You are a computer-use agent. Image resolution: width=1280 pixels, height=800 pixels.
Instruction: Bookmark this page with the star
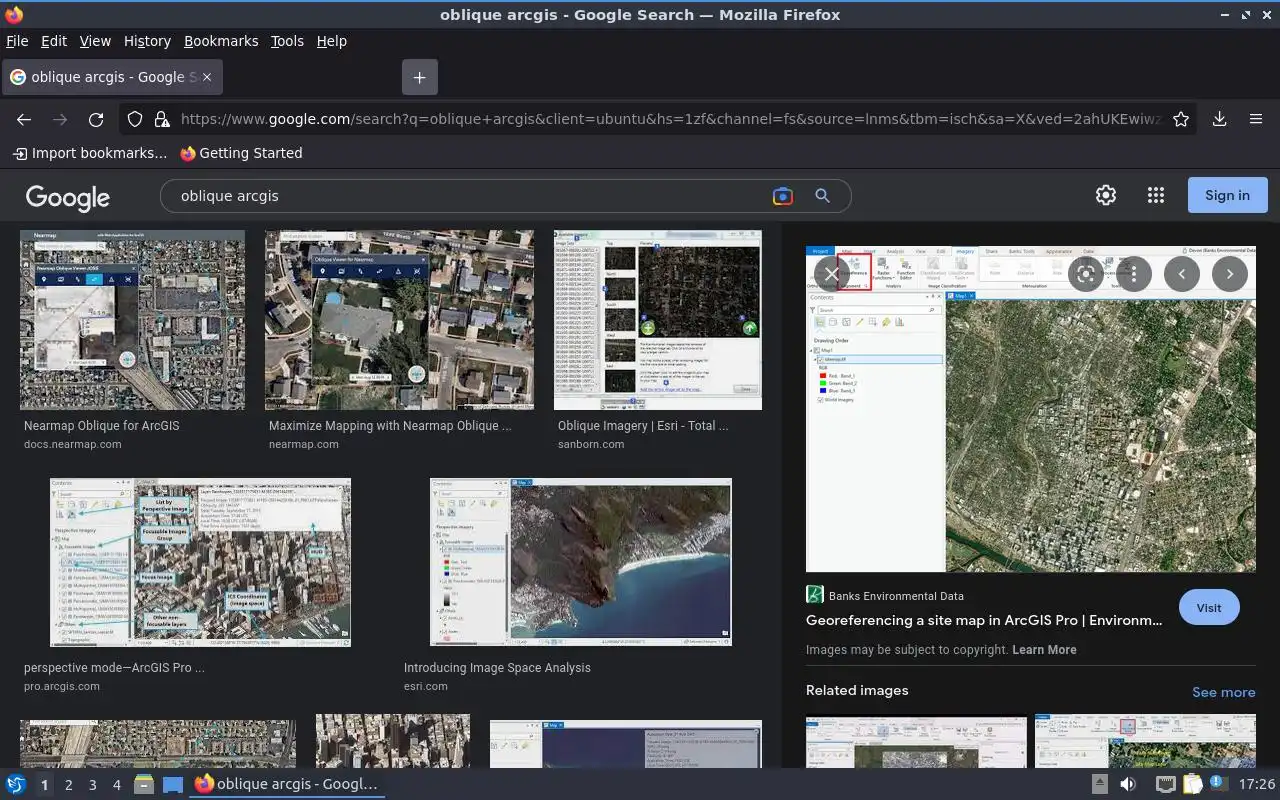click(1181, 119)
